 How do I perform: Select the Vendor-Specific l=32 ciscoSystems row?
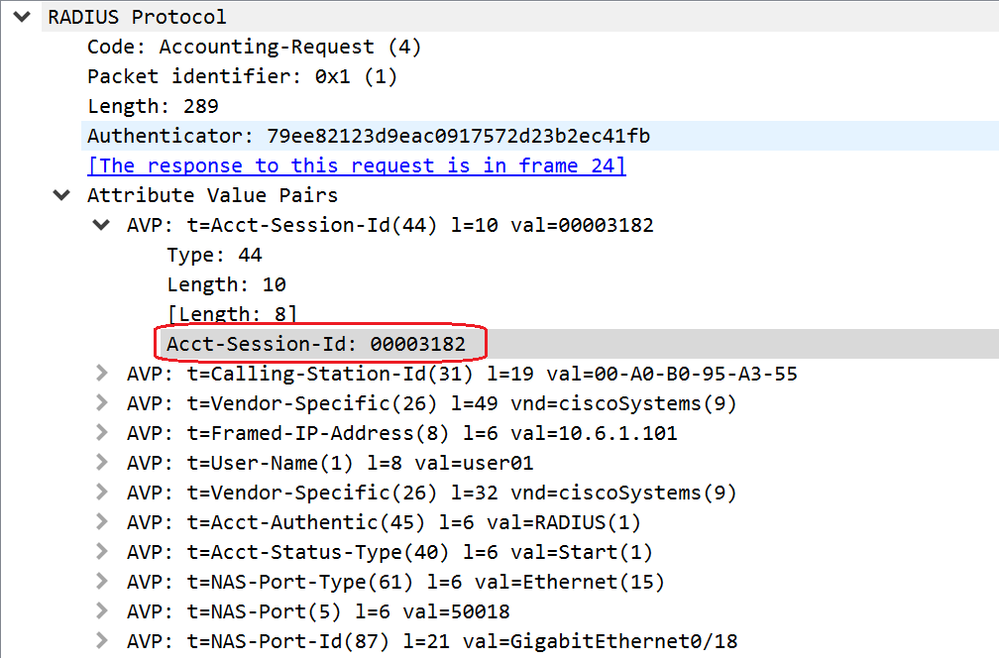[431, 493]
